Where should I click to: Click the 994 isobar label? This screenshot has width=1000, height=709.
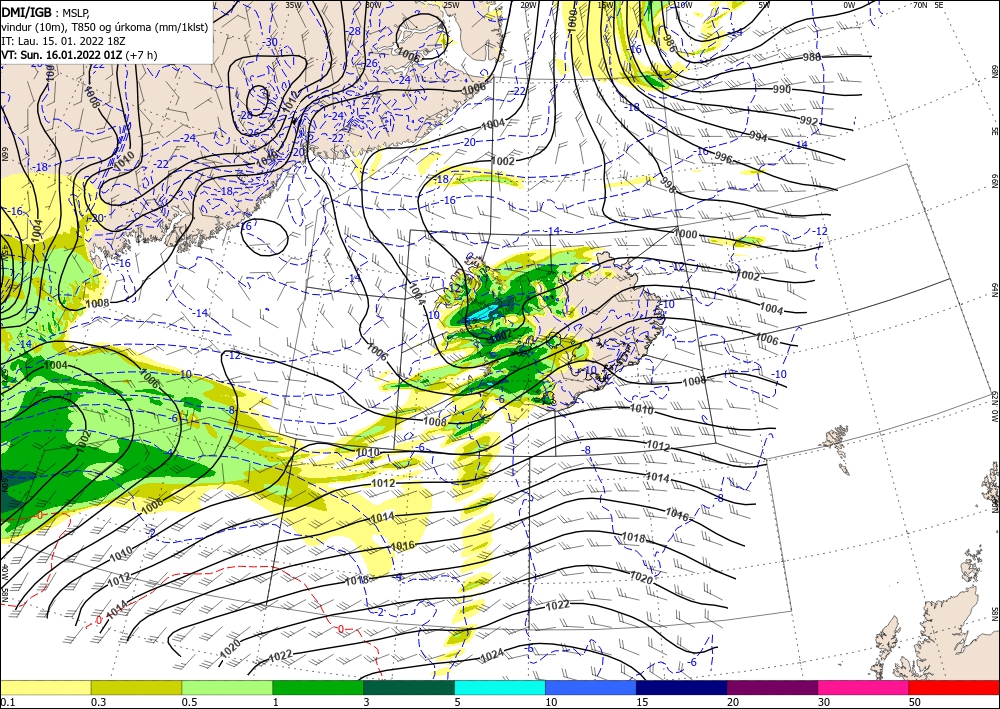coord(758,136)
